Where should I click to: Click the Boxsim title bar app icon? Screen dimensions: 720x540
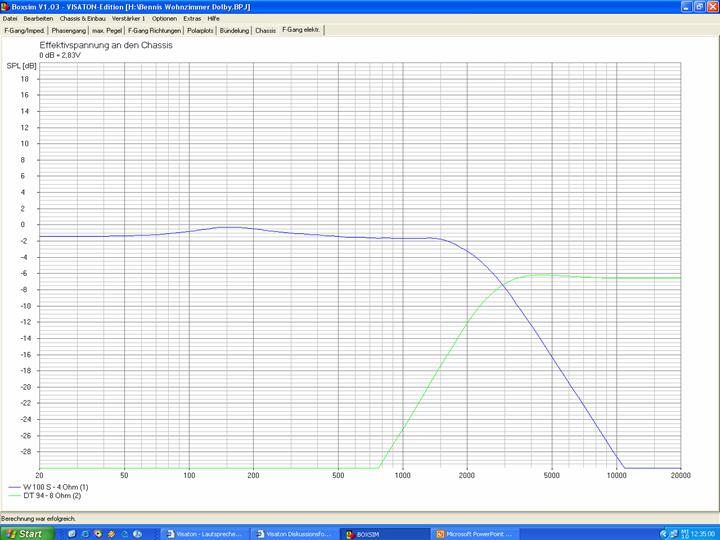[x=6, y=6]
